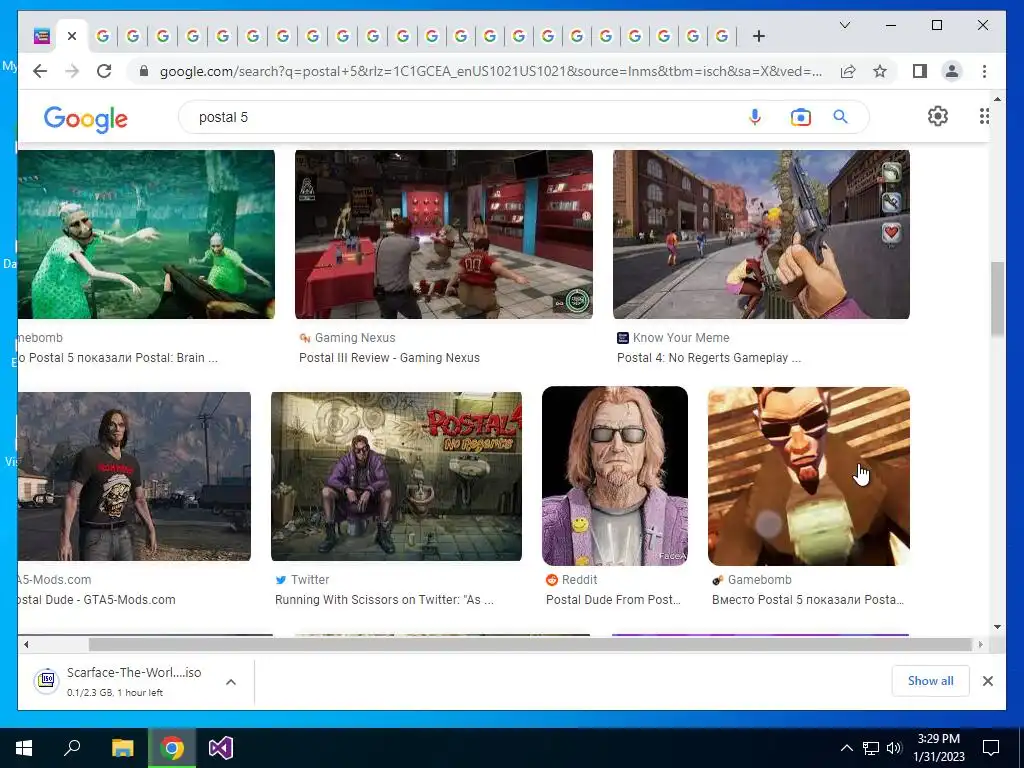The height and width of the screenshot is (768, 1024).
Task: Click the horizontal scroll-left arrow
Action: coord(26,645)
